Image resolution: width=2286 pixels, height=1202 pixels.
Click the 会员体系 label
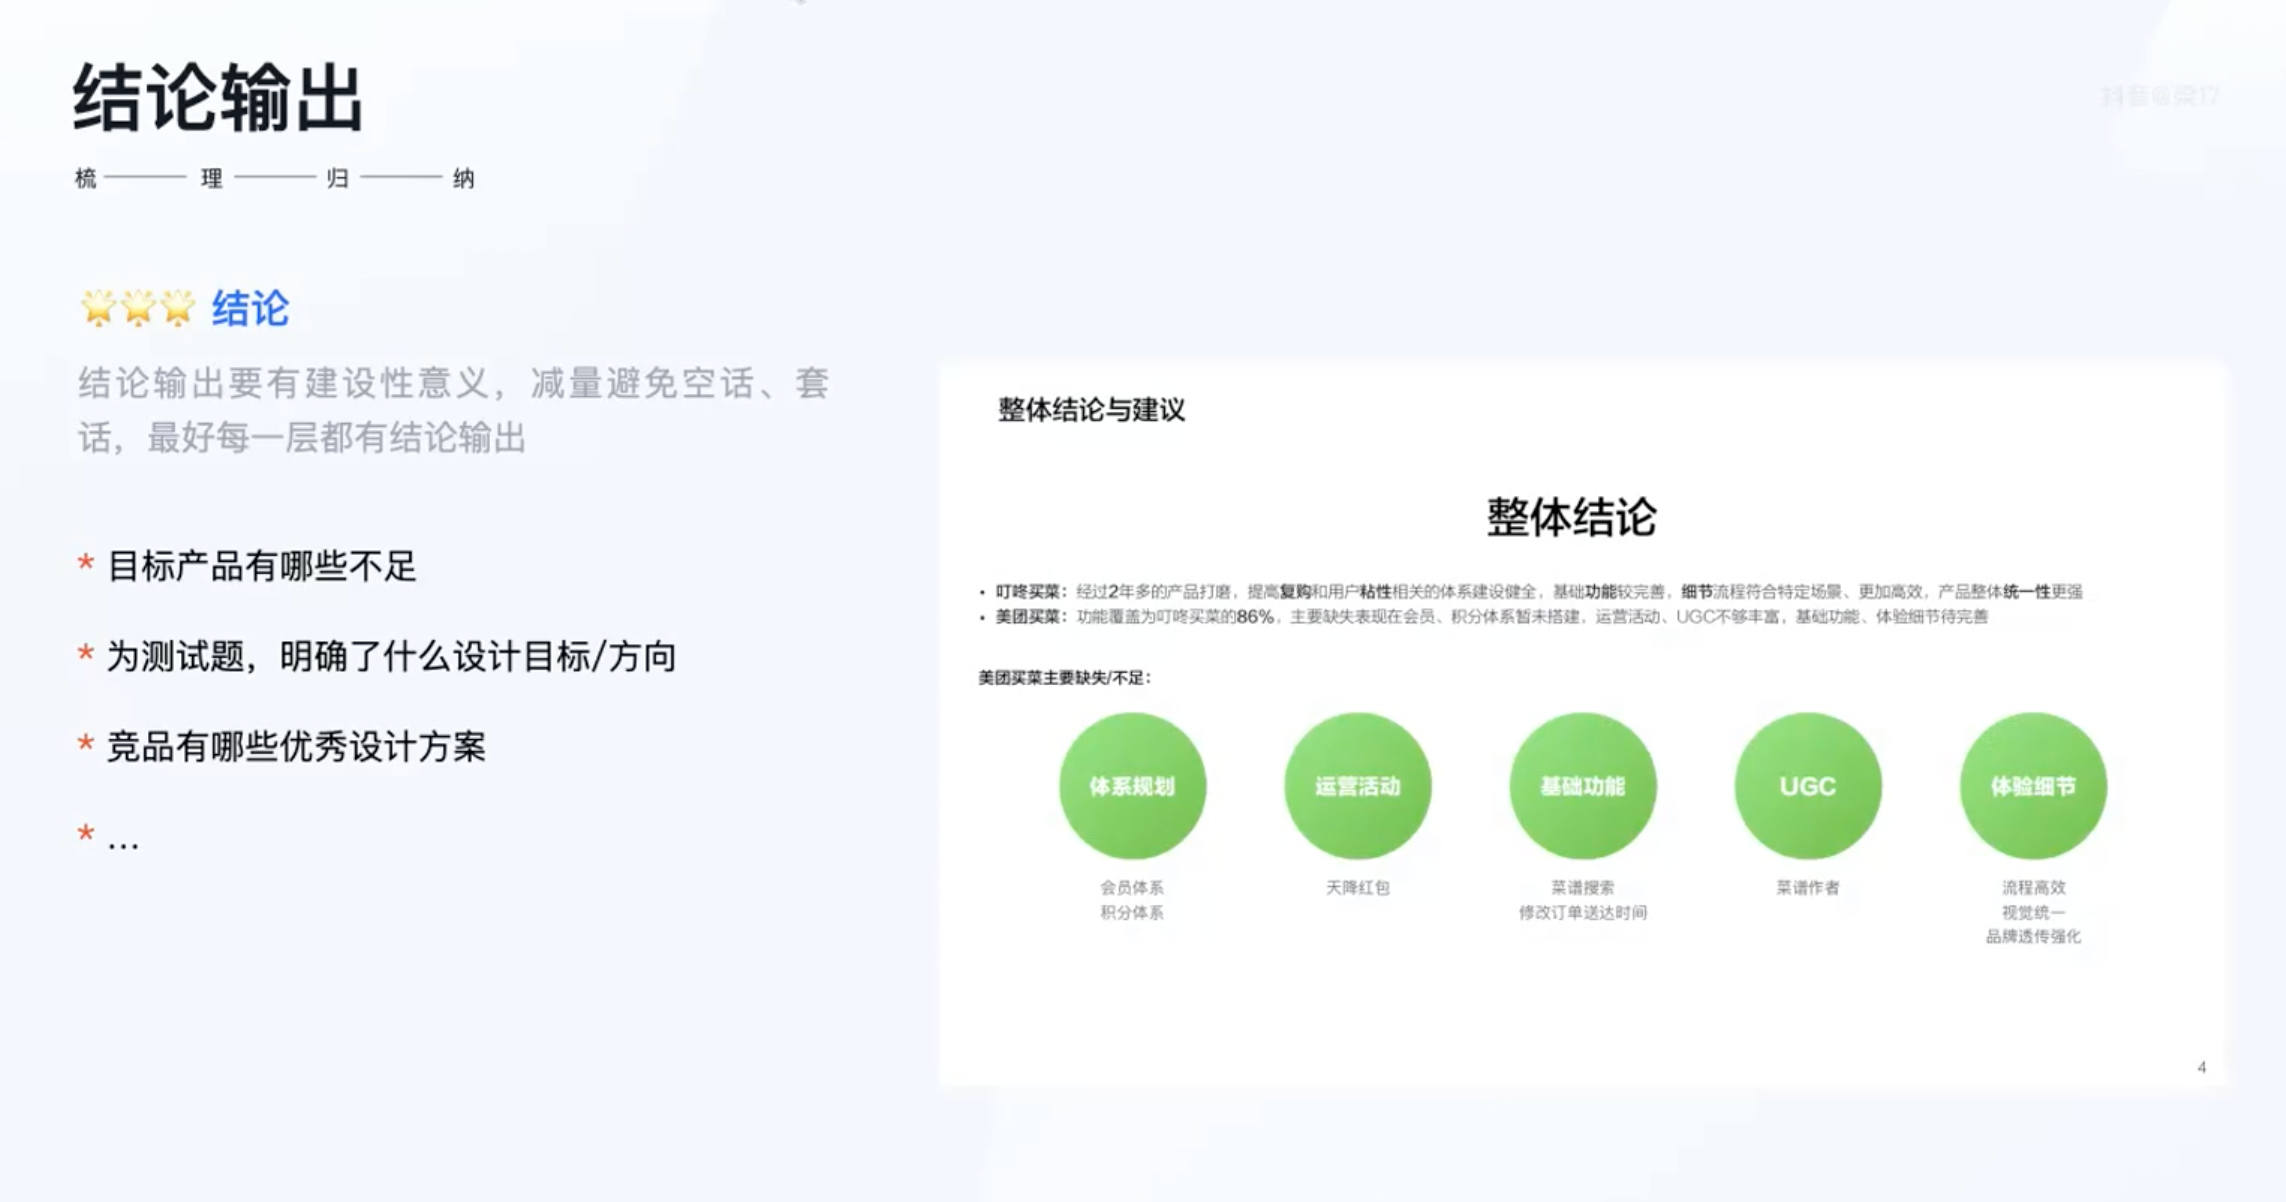pyautogui.click(x=1132, y=887)
